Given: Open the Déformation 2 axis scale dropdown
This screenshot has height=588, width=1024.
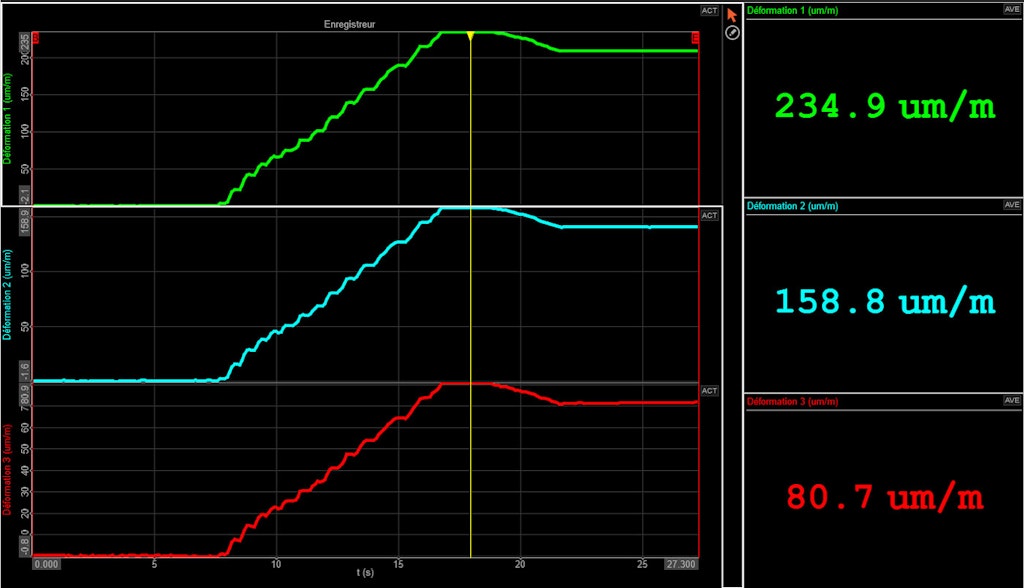Looking at the screenshot, I should pyautogui.click(x=25, y=224).
